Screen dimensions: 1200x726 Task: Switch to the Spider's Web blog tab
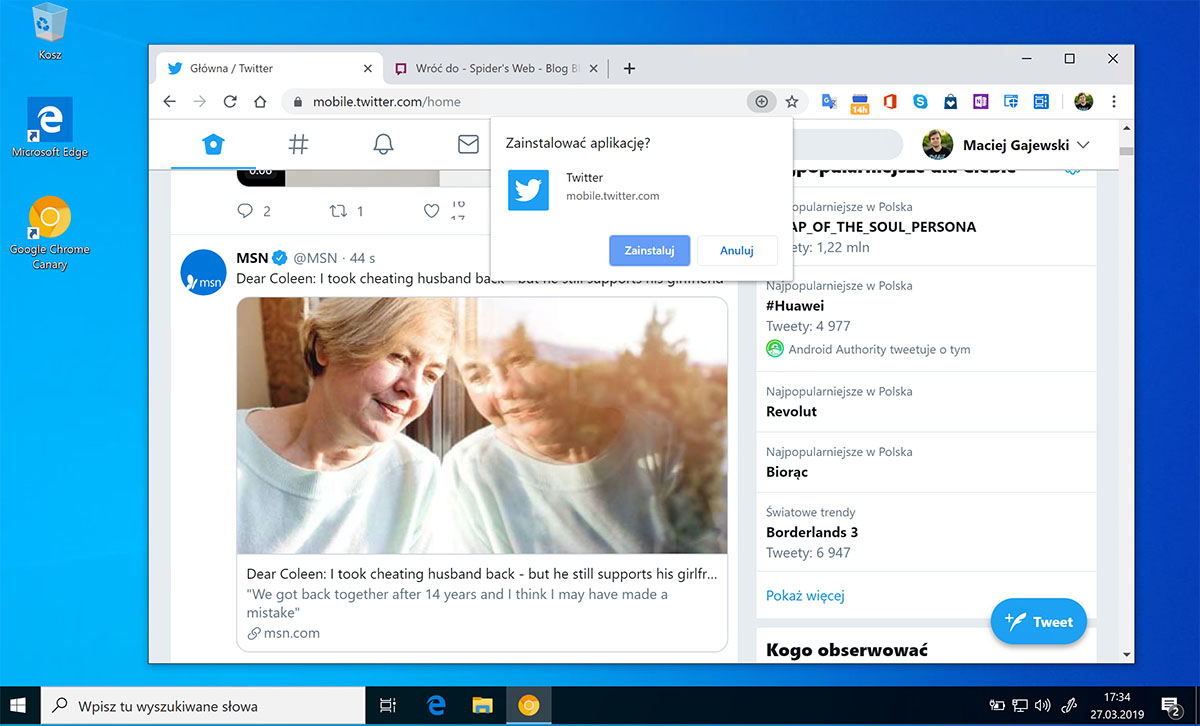tap(496, 68)
